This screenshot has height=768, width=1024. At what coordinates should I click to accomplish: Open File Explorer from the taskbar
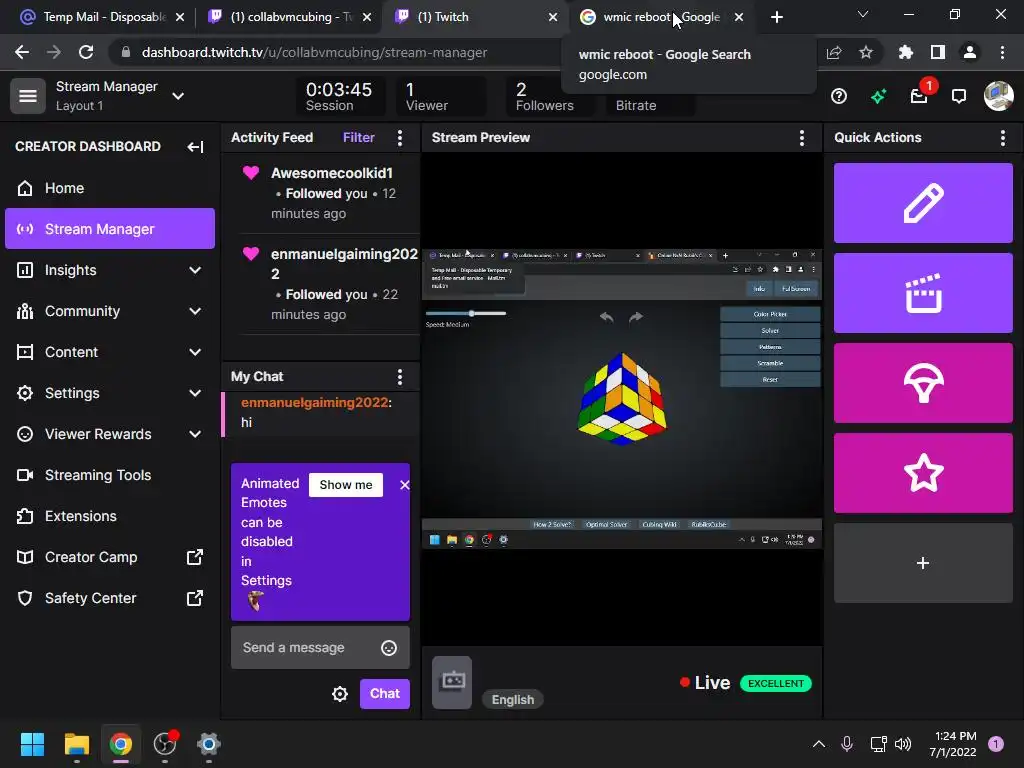coord(76,744)
